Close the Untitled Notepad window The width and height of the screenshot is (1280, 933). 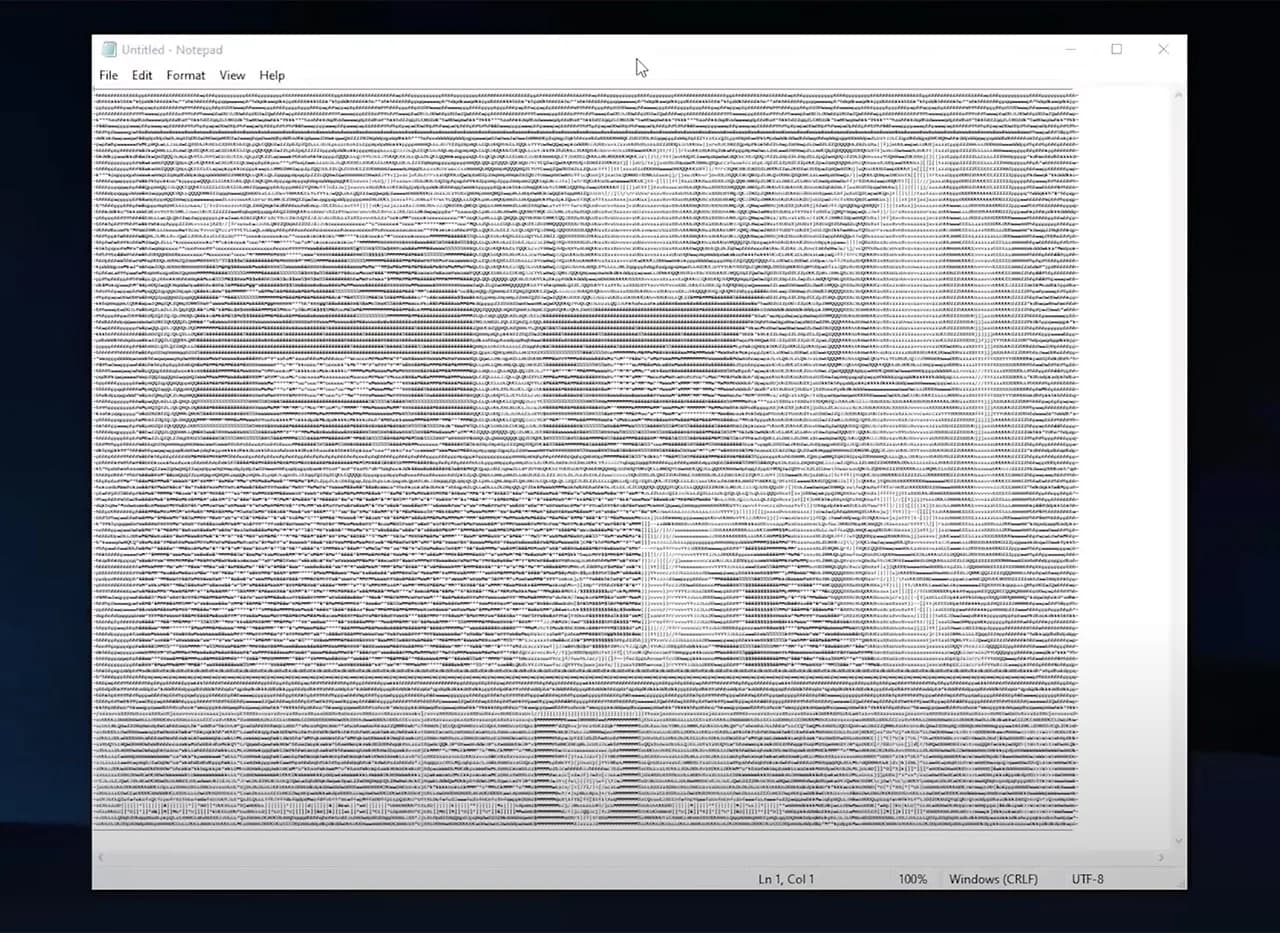tap(1163, 49)
